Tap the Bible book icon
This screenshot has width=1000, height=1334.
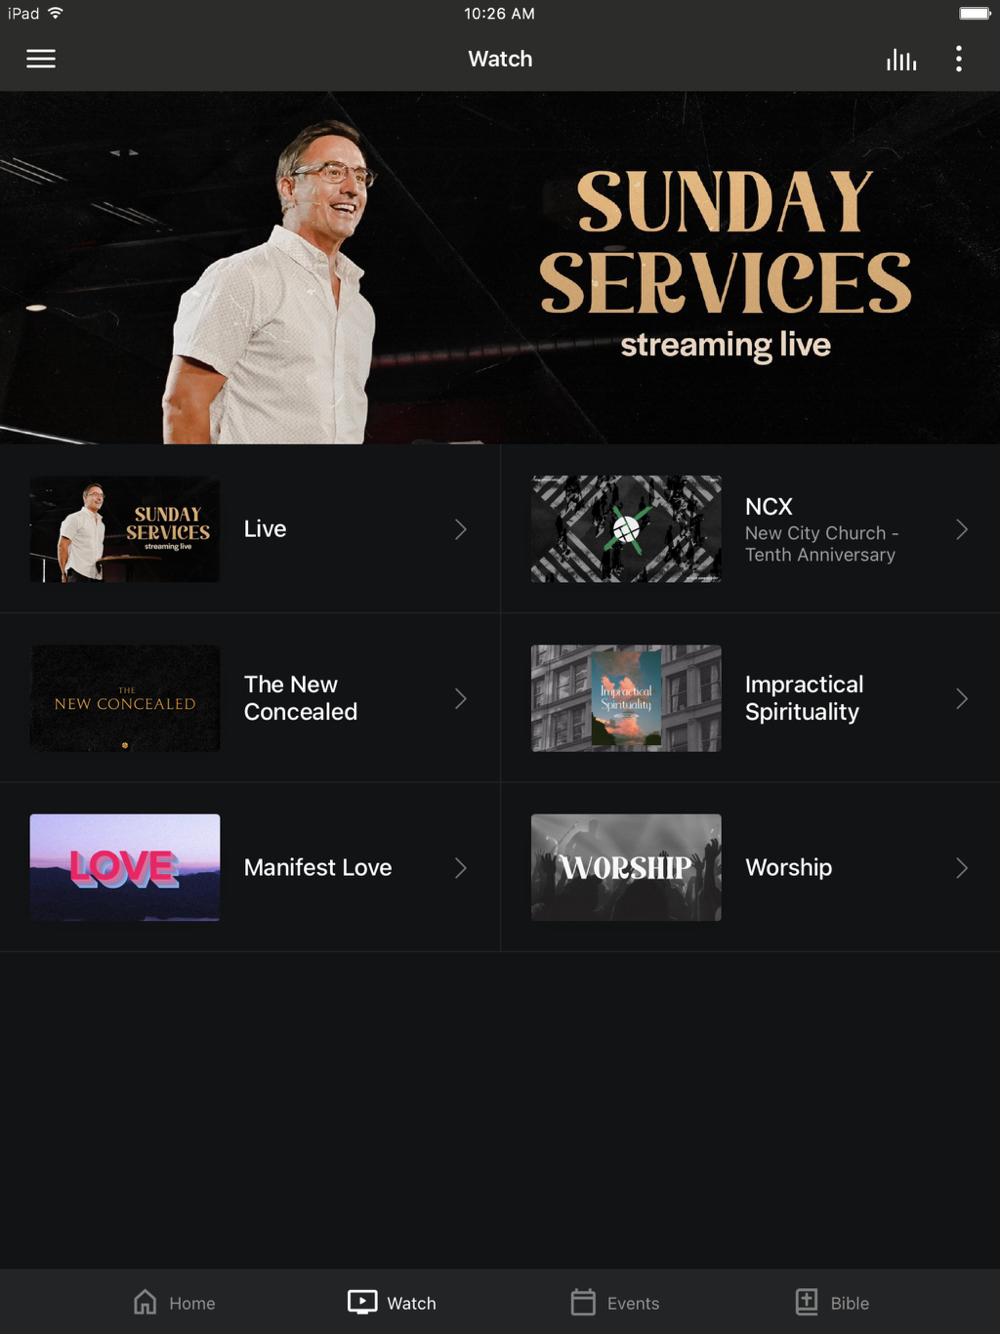[806, 1302]
